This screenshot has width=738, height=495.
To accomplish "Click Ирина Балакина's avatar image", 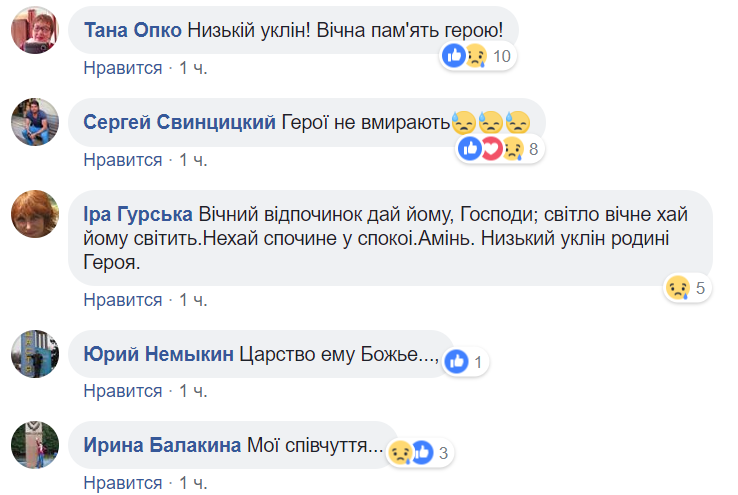I will click(x=31, y=444).
